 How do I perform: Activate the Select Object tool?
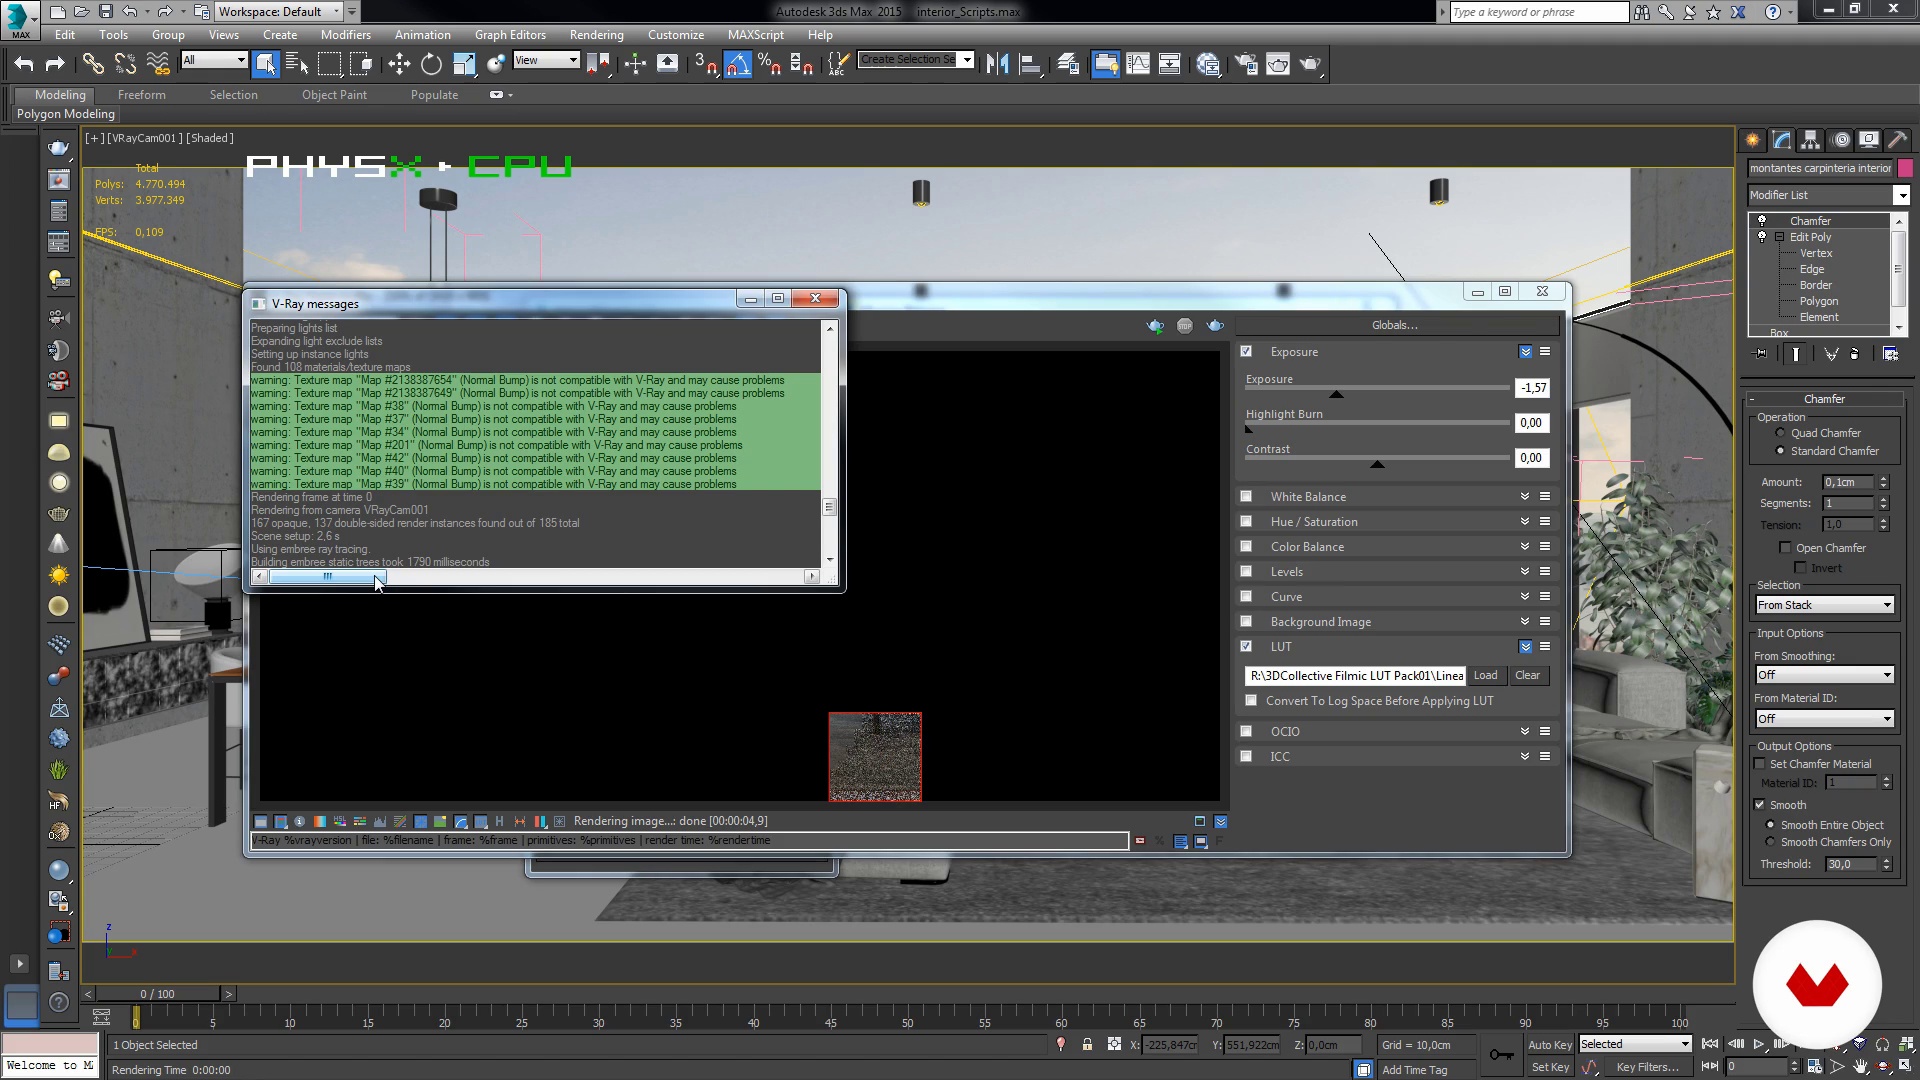tap(265, 64)
